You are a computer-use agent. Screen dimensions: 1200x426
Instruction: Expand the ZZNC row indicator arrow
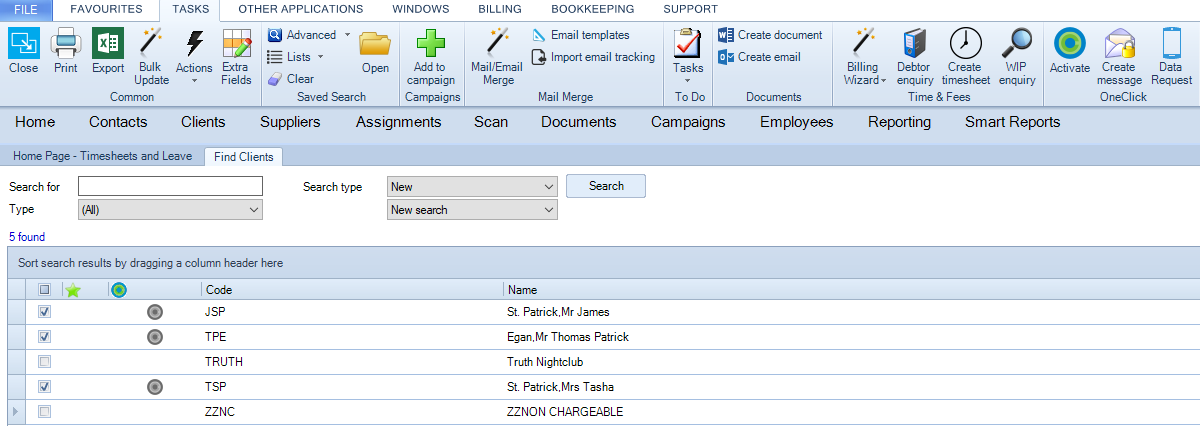coord(14,411)
